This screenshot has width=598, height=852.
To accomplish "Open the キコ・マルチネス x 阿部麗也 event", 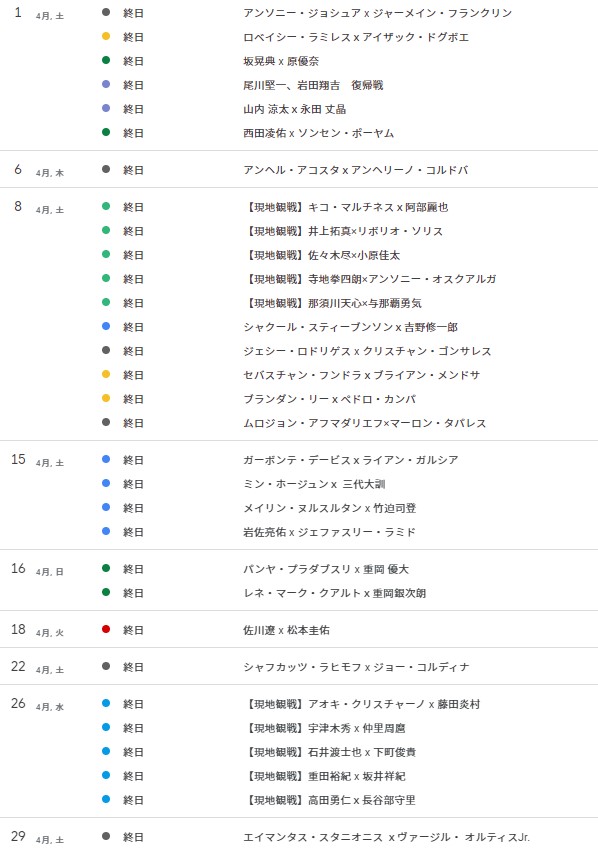I will click(347, 207).
